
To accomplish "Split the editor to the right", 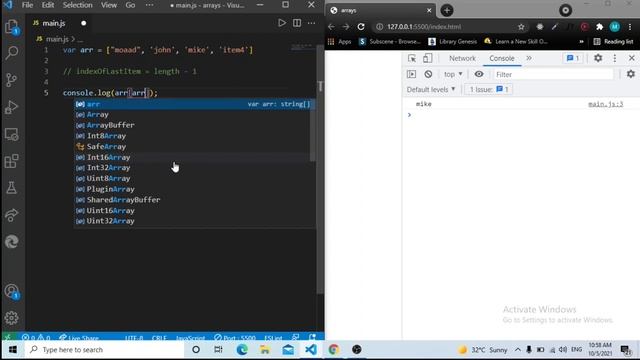I will click(297, 23).
